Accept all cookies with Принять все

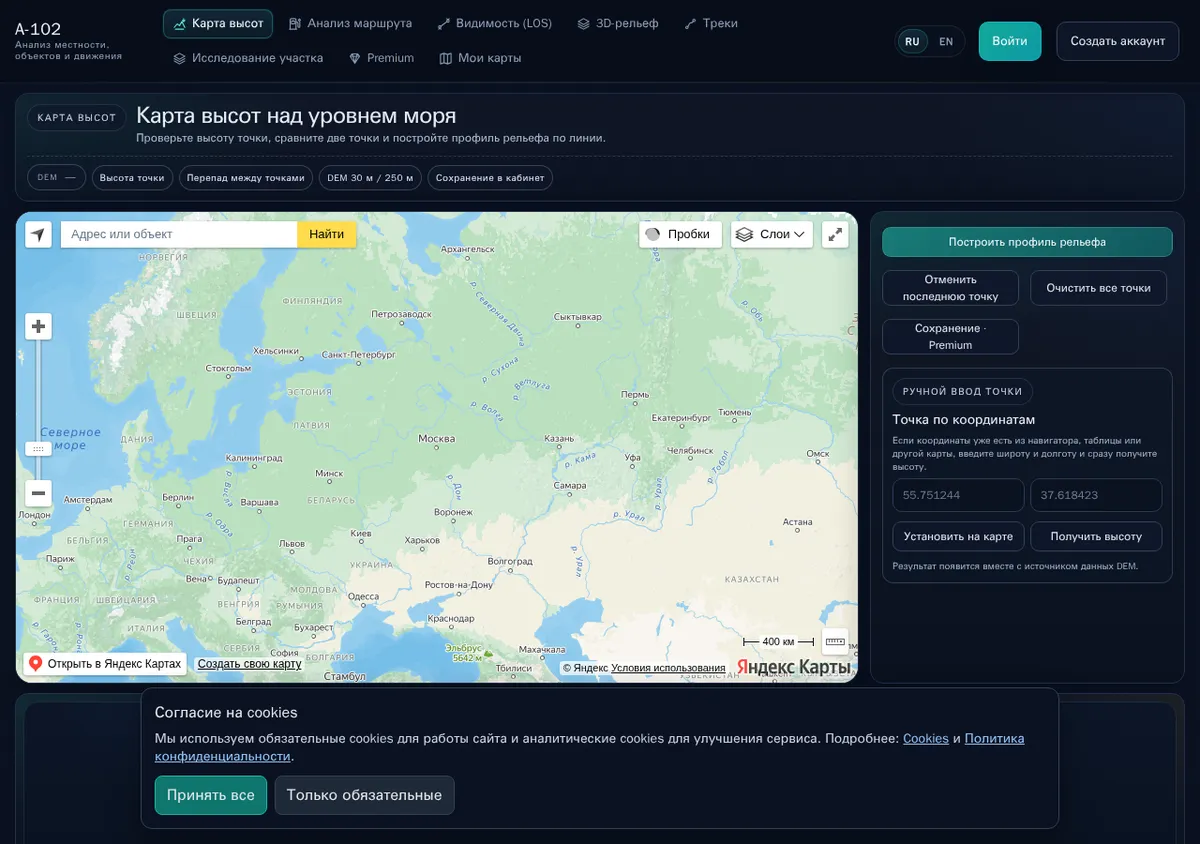[x=211, y=795]
